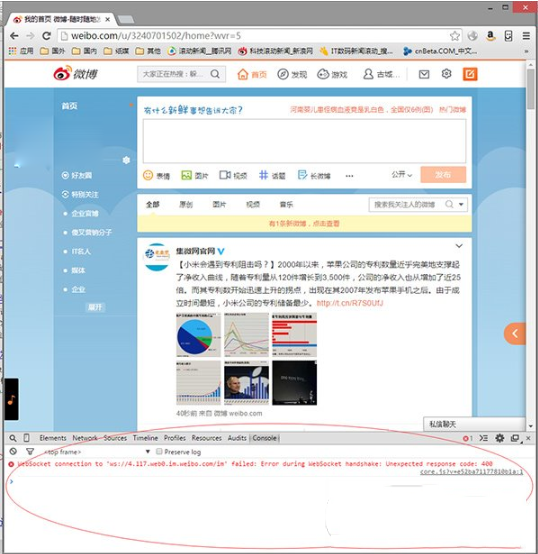Screen dimensions: 538x554
Task: Click the page vertical scrollbar
Action: (x=530, y=89)
